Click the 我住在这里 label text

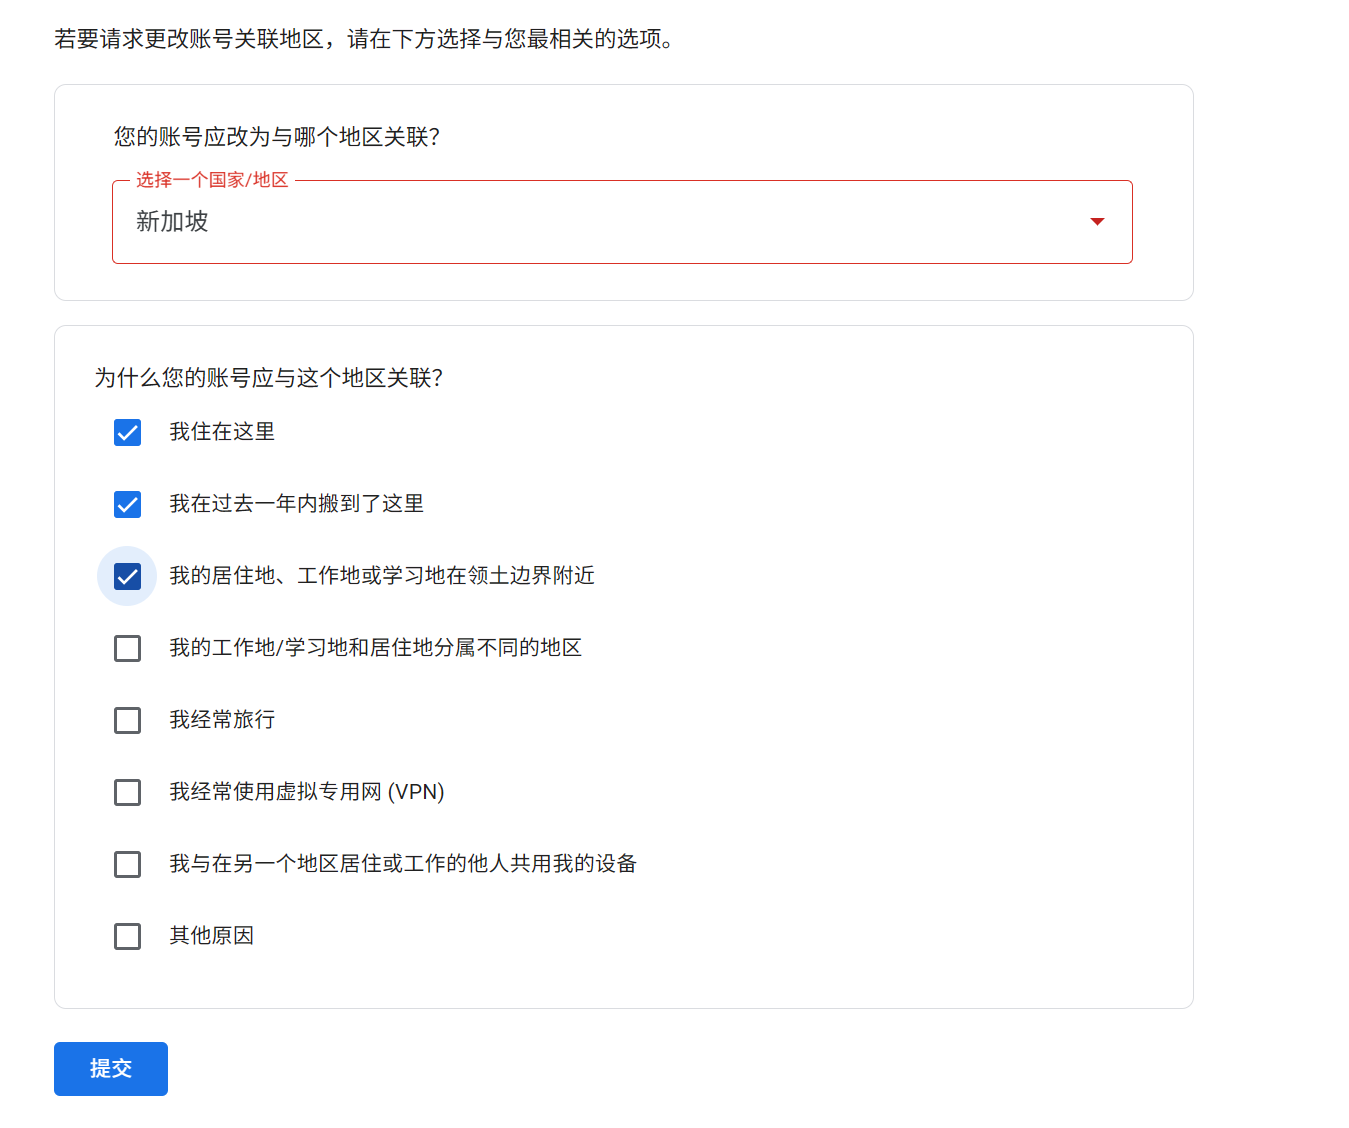[x=222, y=432]
